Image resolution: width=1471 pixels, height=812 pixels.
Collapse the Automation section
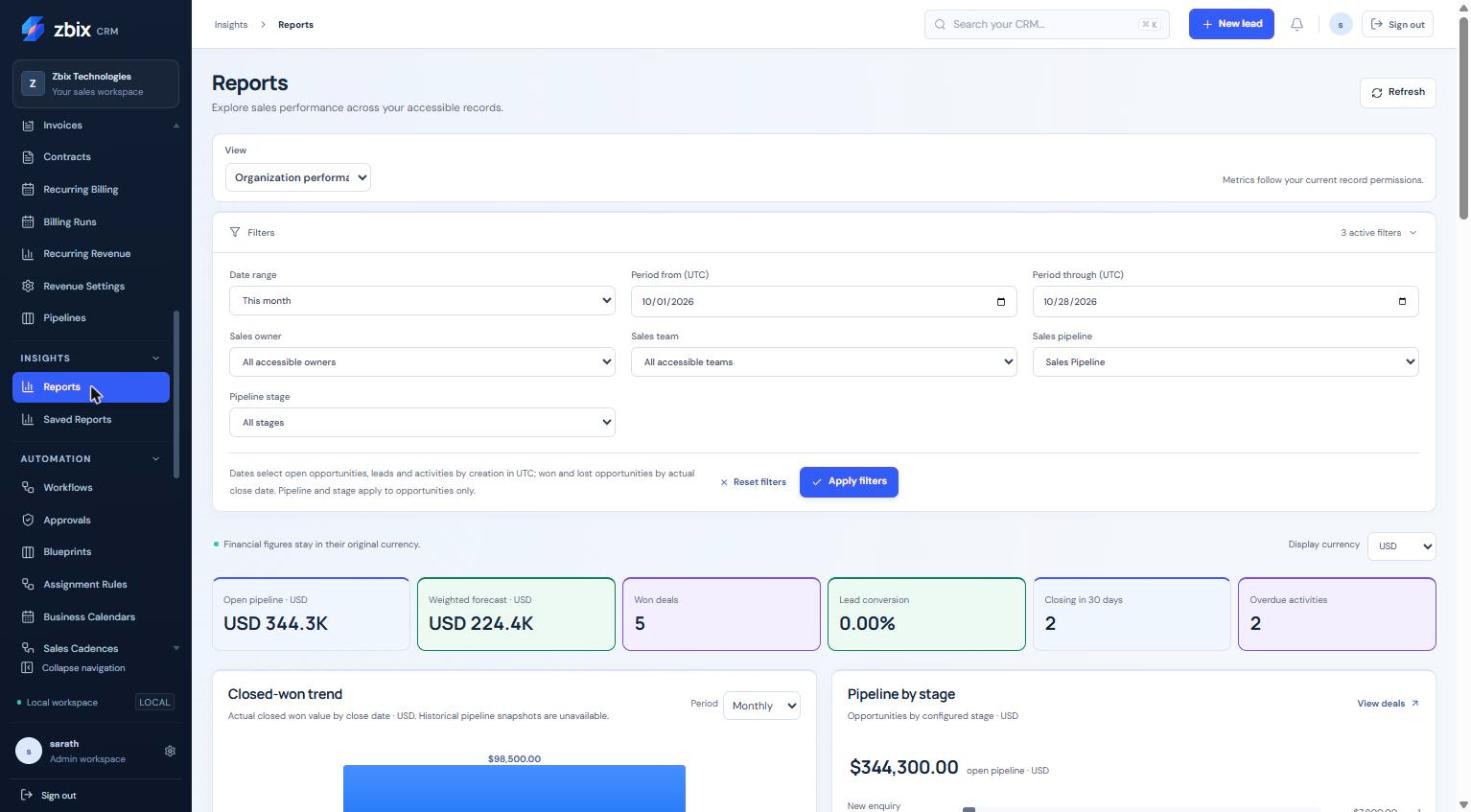coord(155,459)
